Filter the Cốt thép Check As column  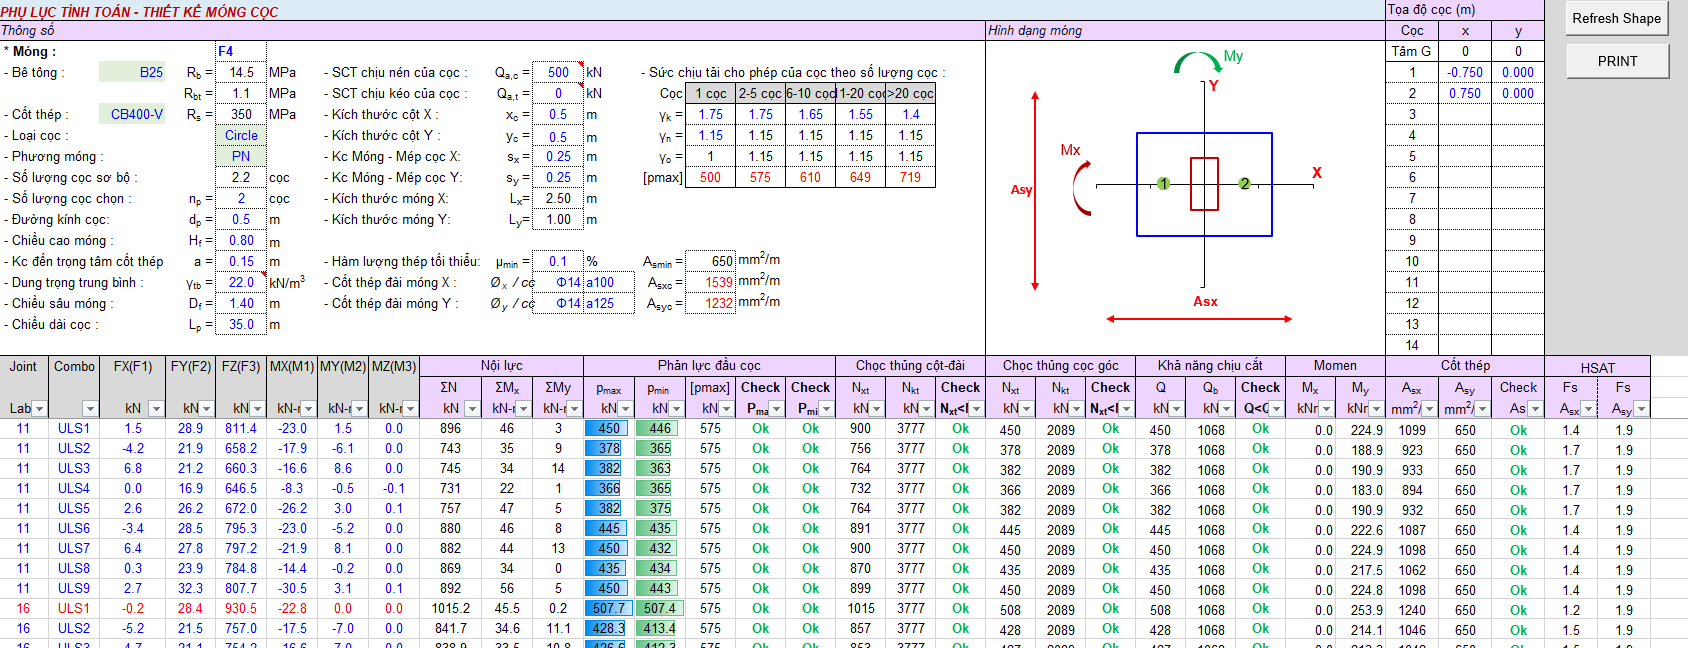point(1536,408)
